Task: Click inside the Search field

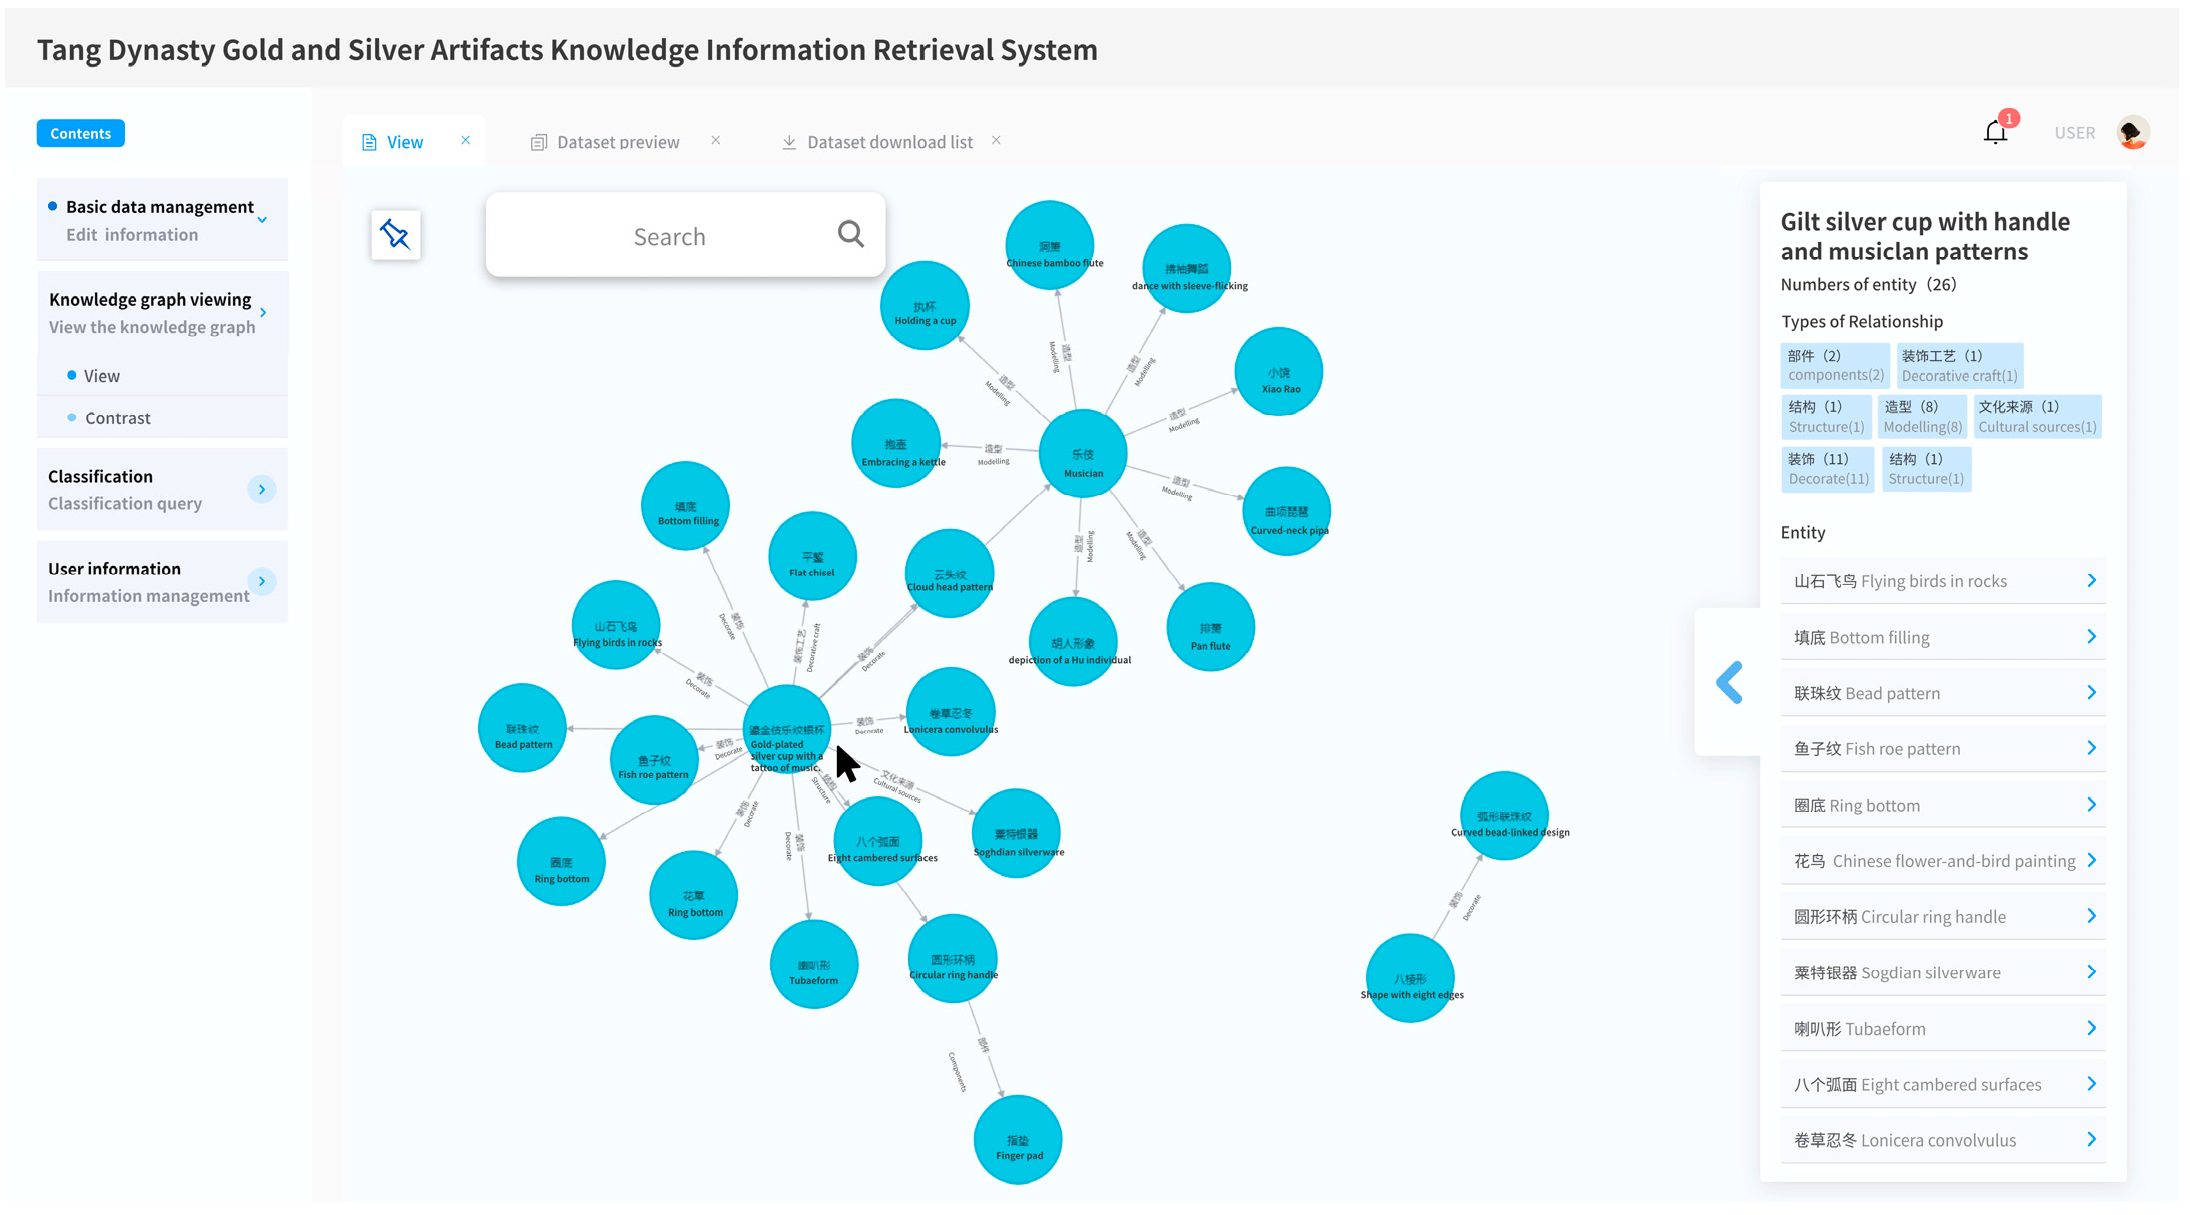Action: [x=669, y=237]
